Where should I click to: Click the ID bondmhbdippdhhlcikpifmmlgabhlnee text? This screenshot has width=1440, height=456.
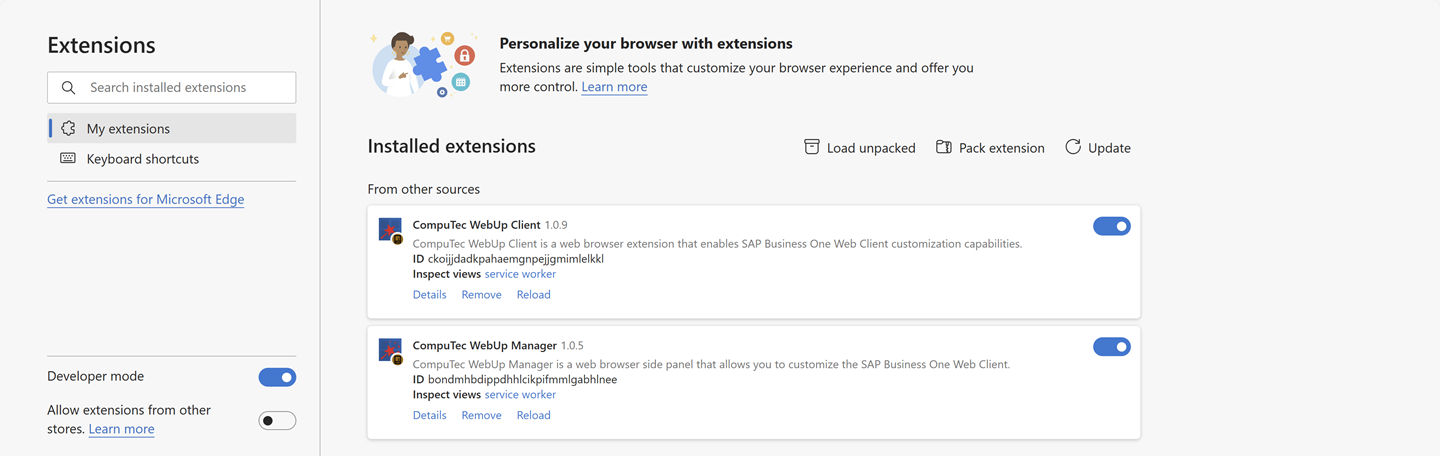(515, 380)
